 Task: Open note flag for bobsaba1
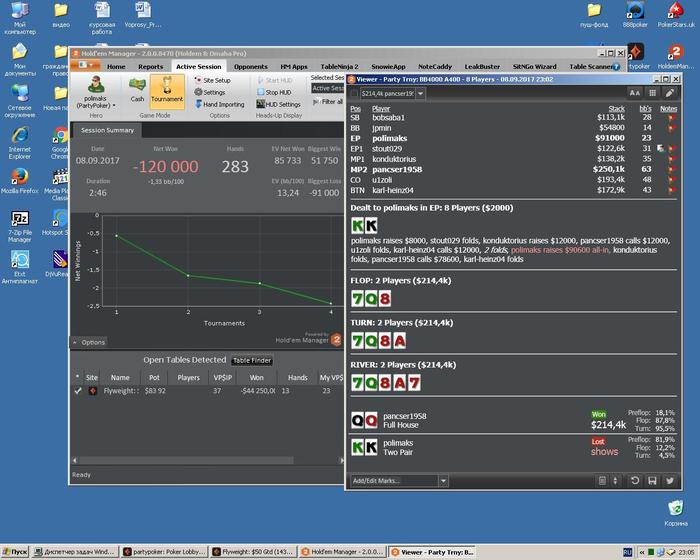(x=671, y=118)
